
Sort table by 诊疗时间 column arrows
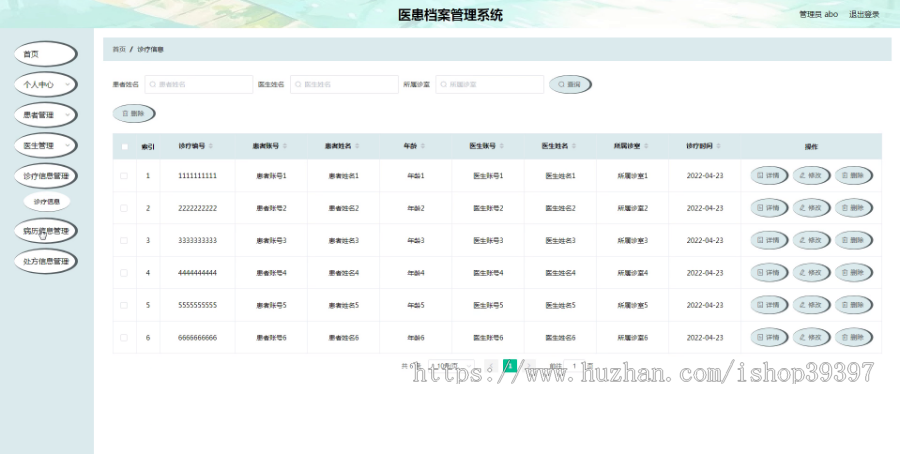pos(719,146)
